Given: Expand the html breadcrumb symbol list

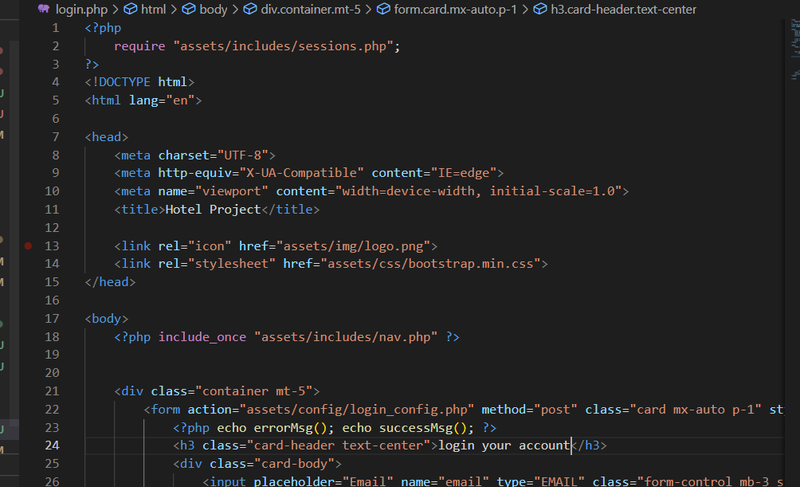Looking at the screenshot, I should tap(153, 9).
